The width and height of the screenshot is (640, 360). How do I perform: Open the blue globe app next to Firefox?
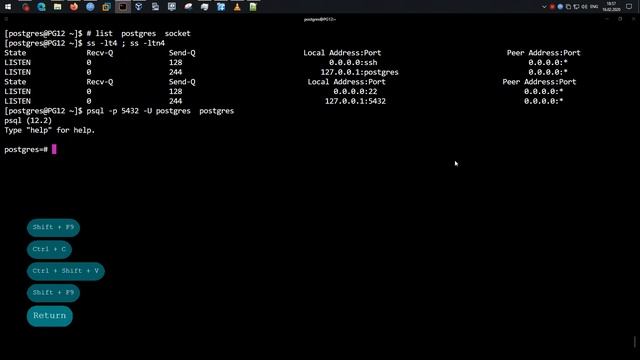(90, 7)
